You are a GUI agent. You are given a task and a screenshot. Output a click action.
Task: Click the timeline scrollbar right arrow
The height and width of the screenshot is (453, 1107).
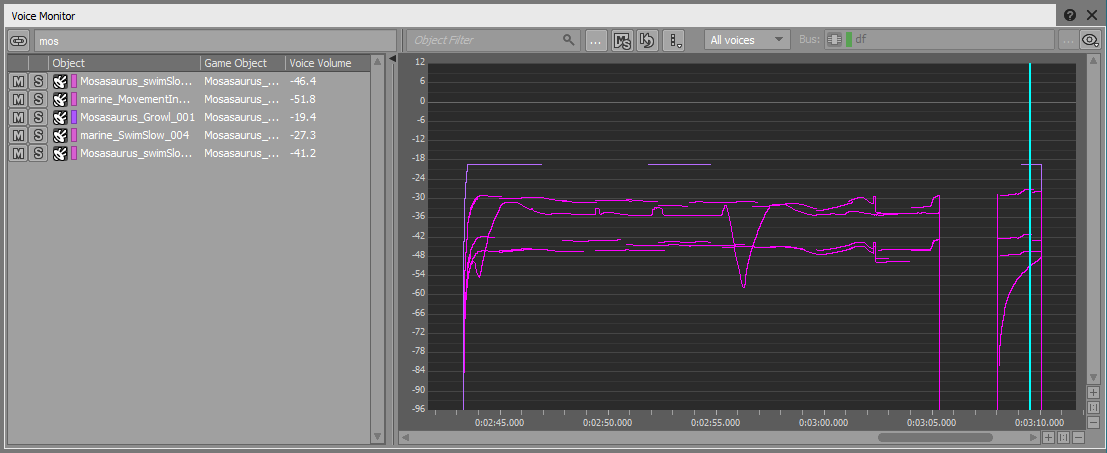coord(1035,437)
